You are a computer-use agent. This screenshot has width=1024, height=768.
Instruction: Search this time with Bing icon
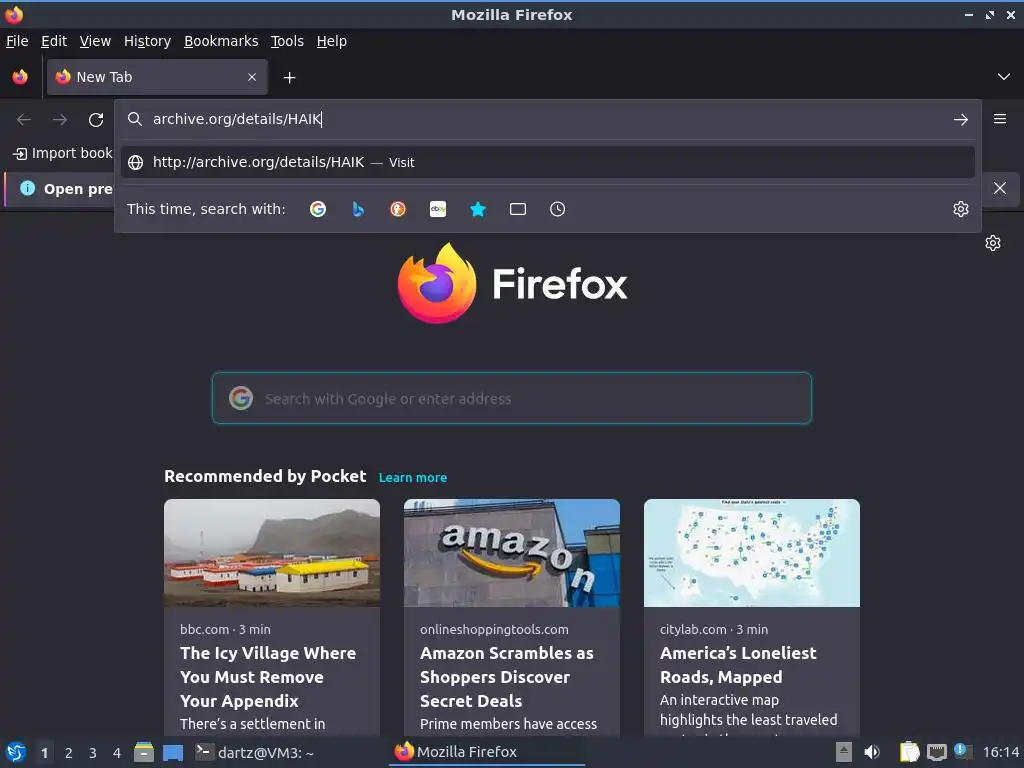(x=358, y=209)
